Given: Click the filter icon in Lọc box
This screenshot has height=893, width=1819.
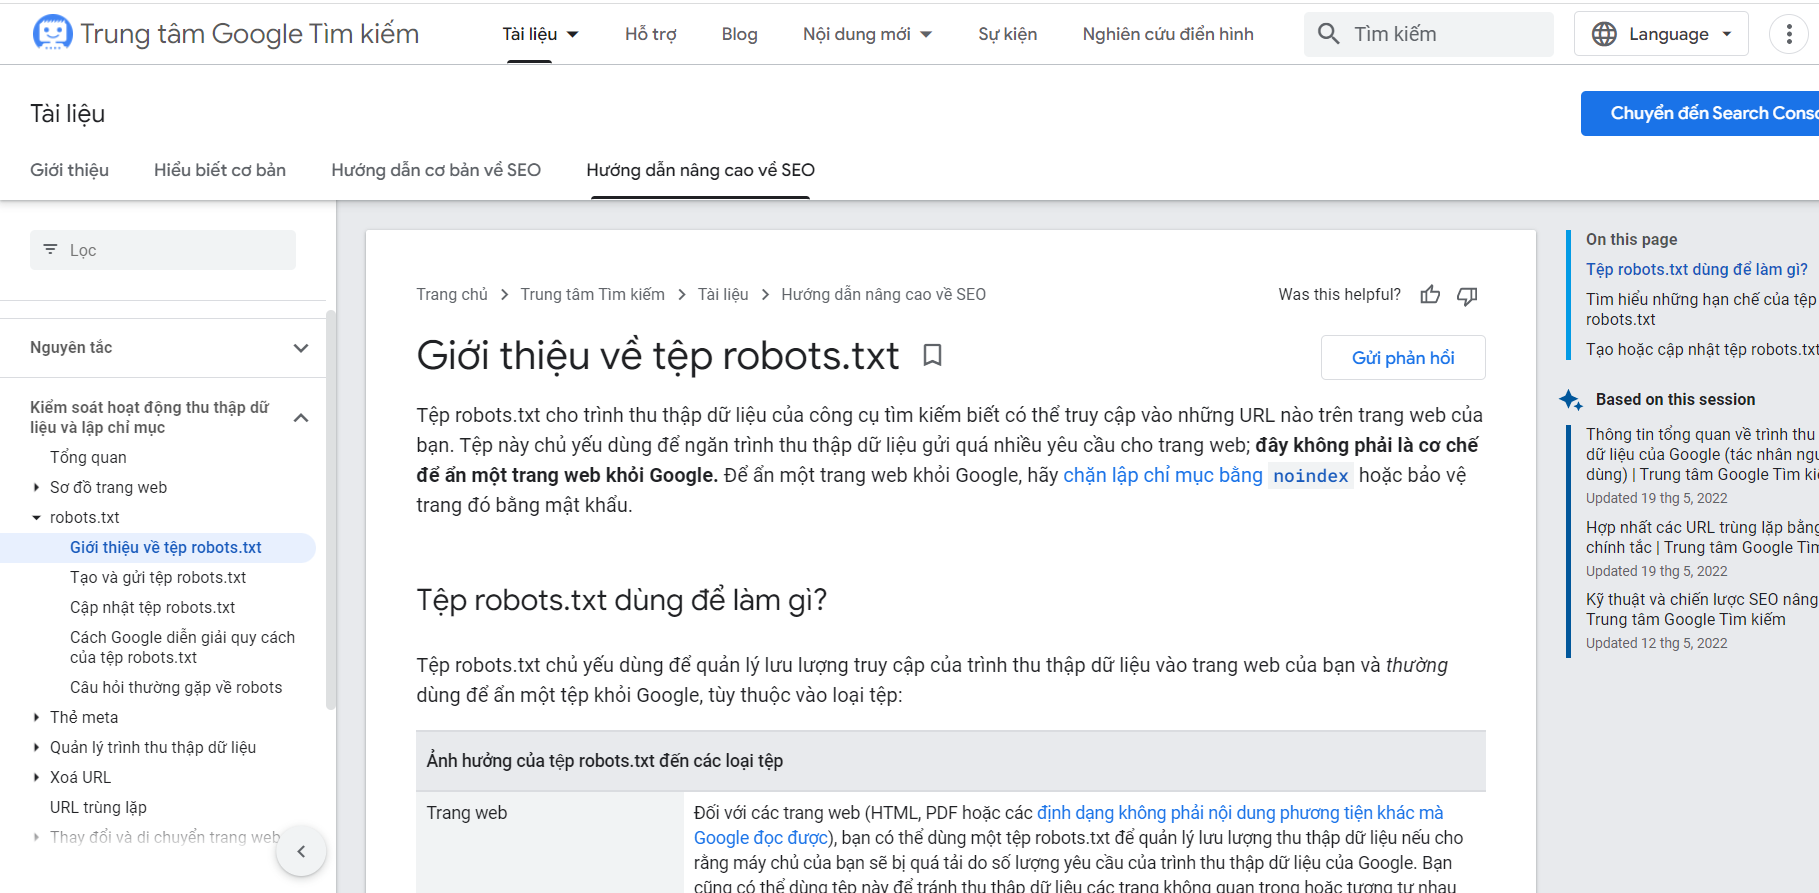Looking at the screenshot, I should pos(51,250).
